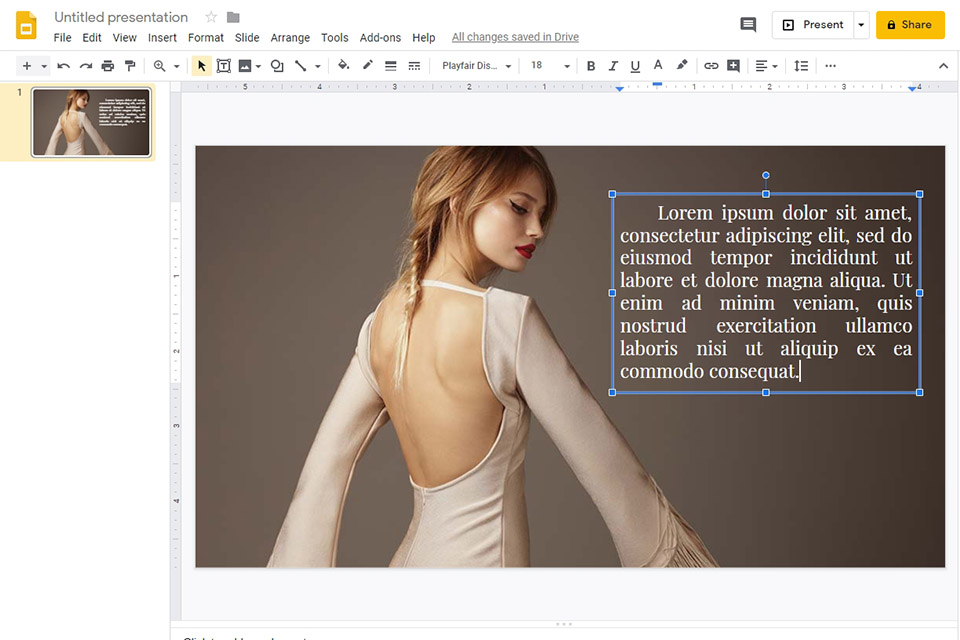Insert a link on selected text
This screenshot has width=960, height=640.
[711, 65]
